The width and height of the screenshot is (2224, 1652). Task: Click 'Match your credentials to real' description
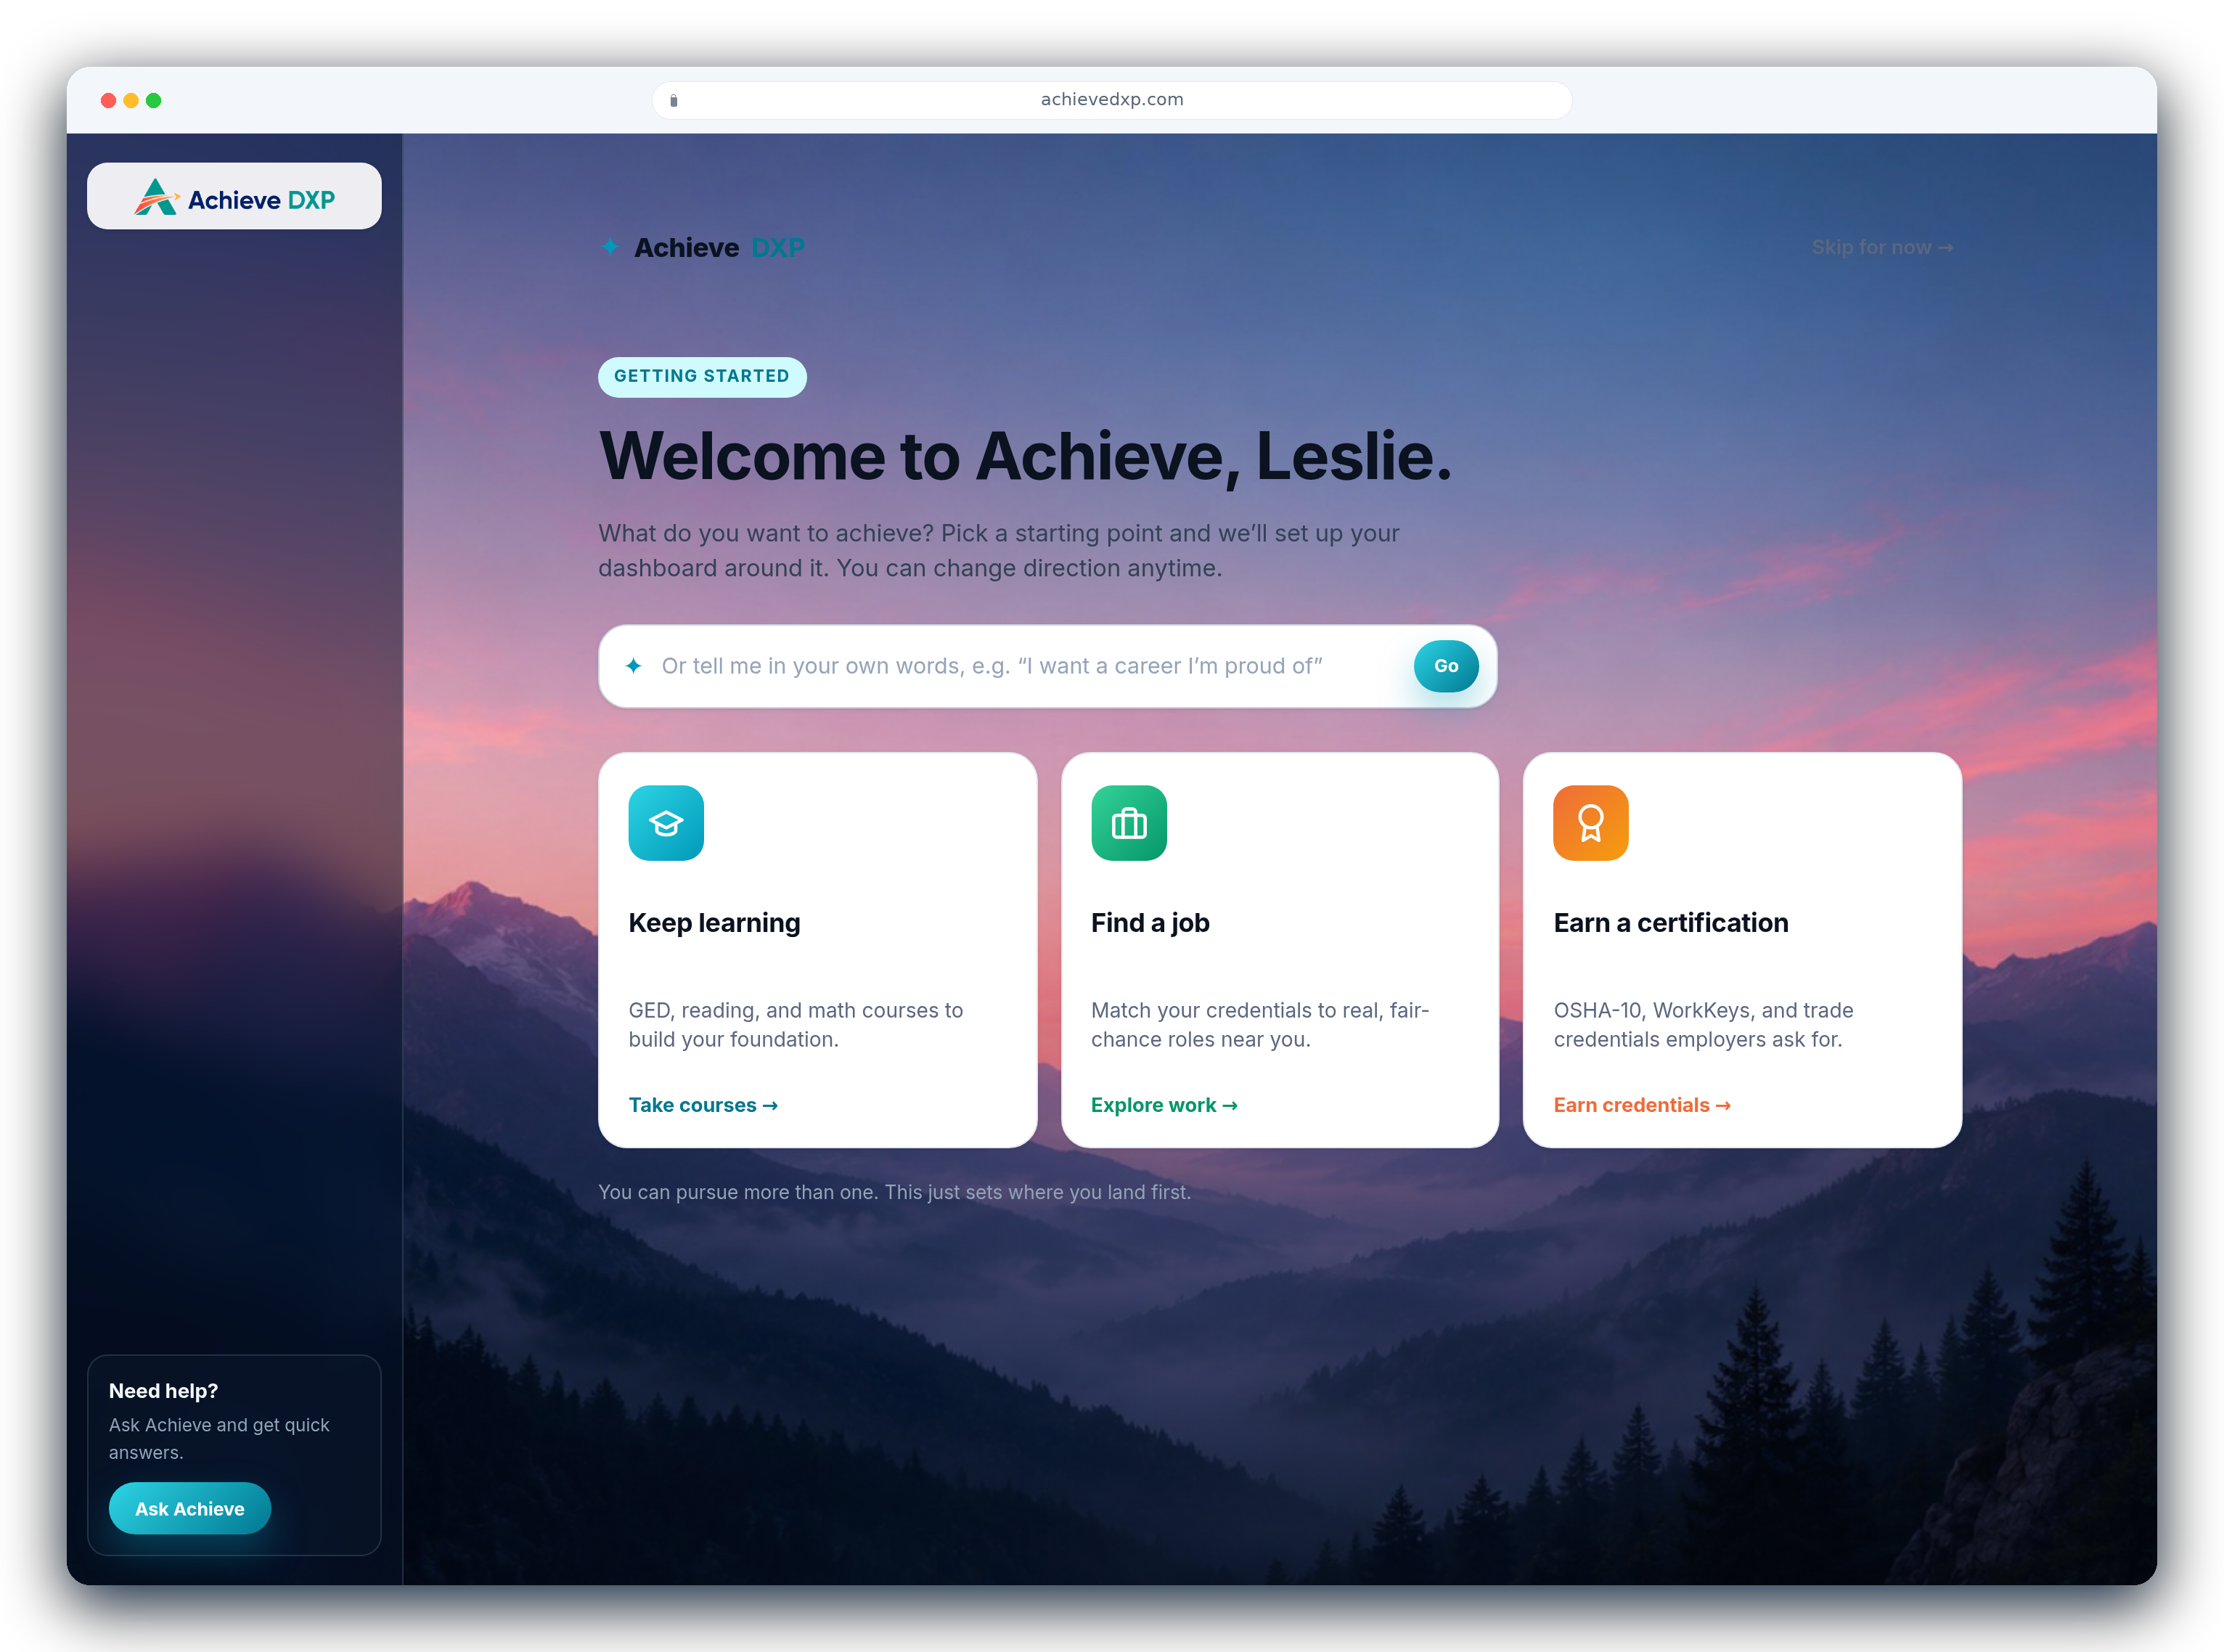1260,1025
